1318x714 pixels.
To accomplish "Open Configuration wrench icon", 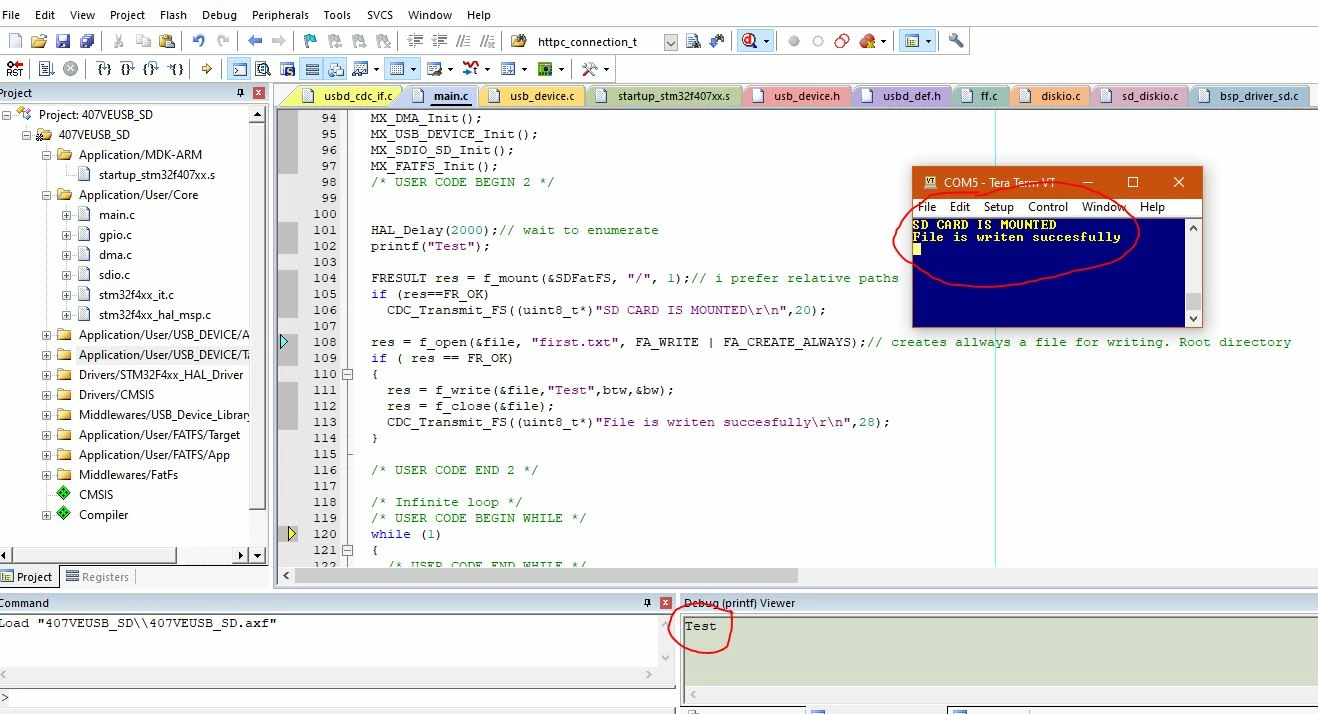I will click(x=956, y=41).
